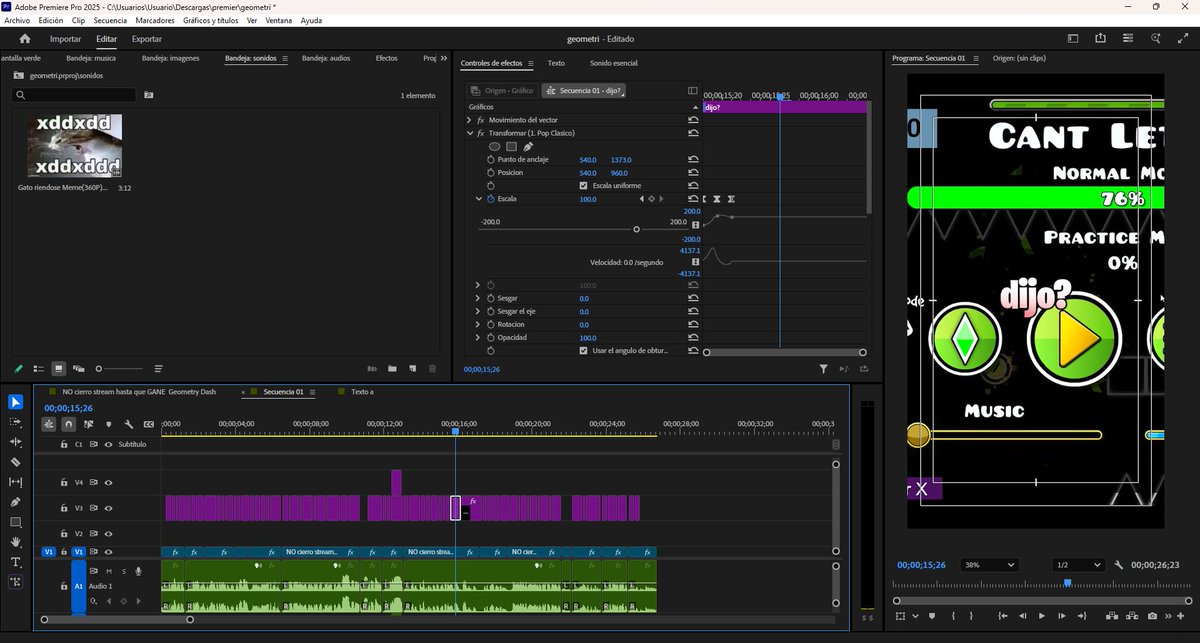Viewport: 1200px width, 643px height.
Task: Open the Secuencia menu
Action: click(110, 20)
